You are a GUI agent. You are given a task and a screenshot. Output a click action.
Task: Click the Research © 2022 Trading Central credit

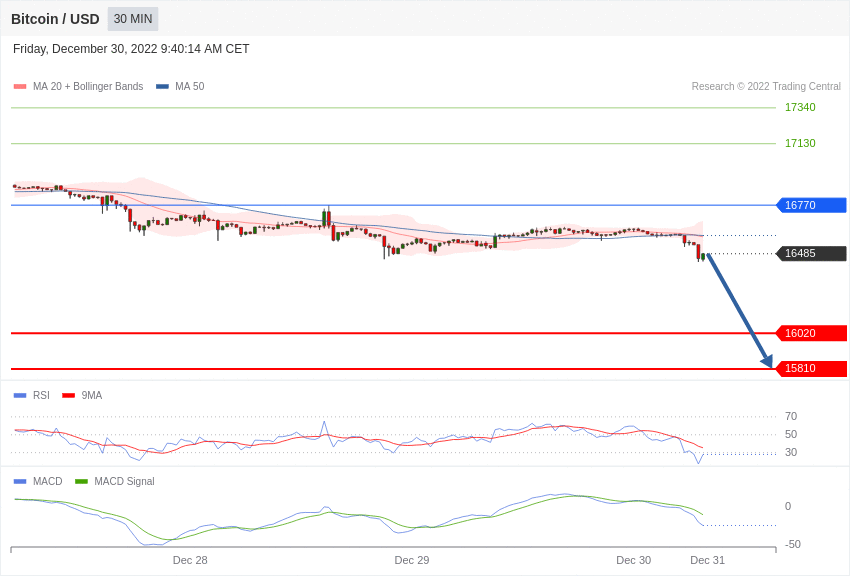click(x=766, y=86)
